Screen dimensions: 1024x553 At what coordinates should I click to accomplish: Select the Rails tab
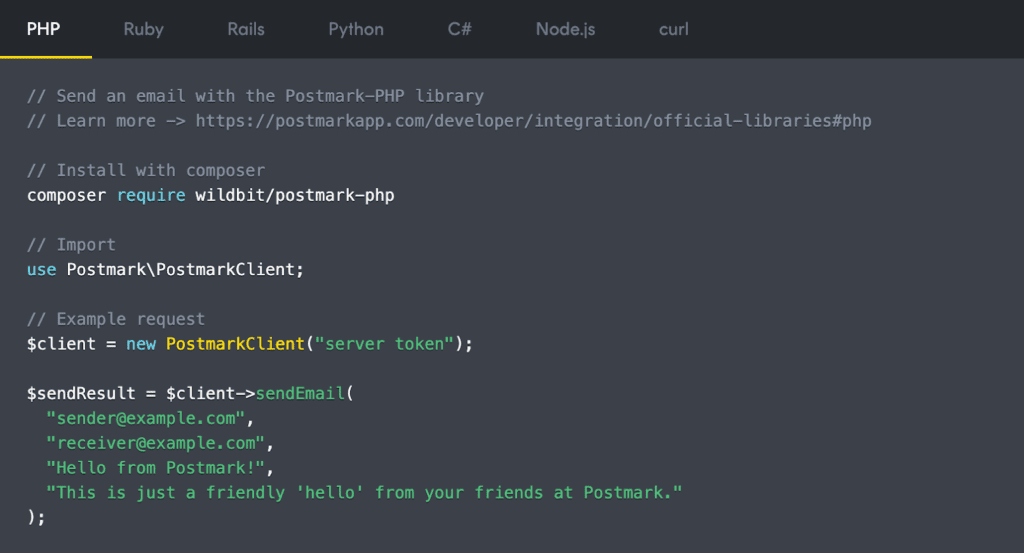pyautogui.click(x=245, y=29)
